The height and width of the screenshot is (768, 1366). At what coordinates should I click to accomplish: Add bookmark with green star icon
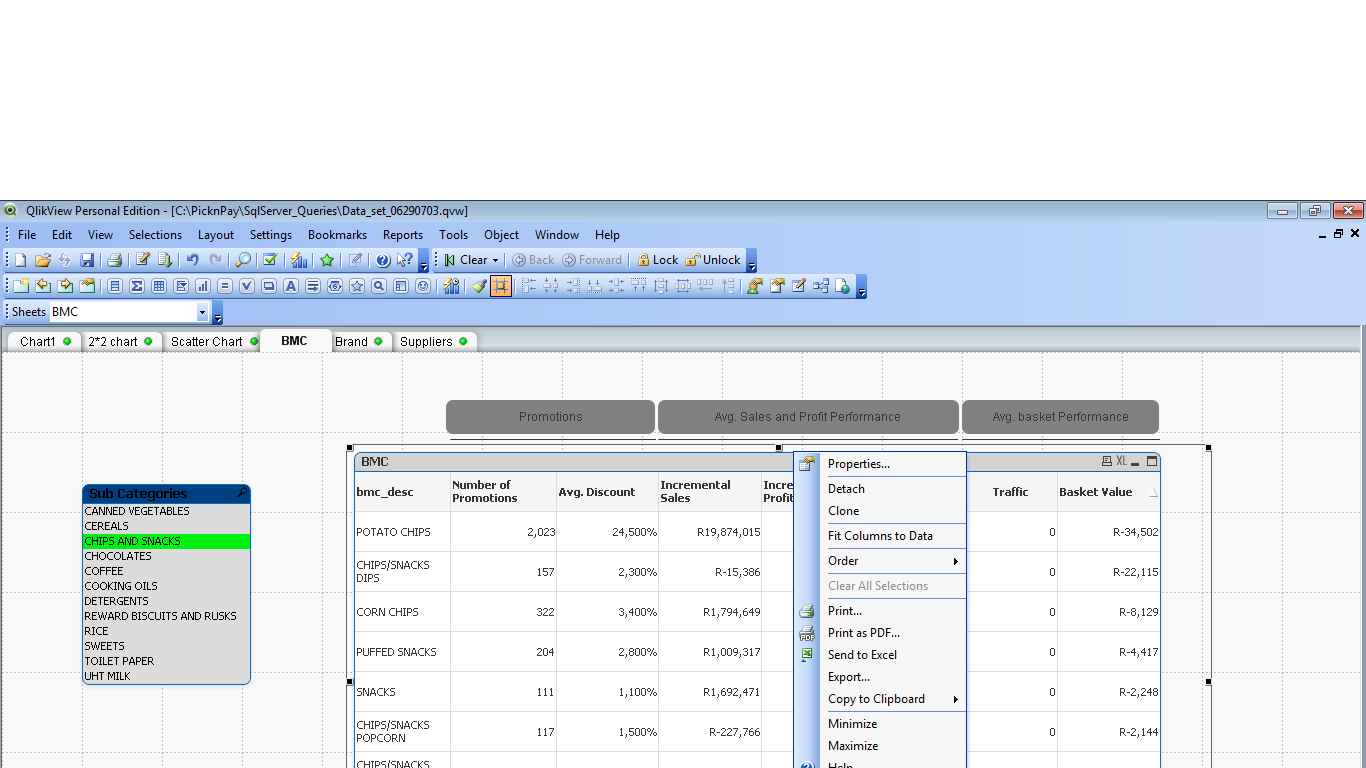coord(327,260)
